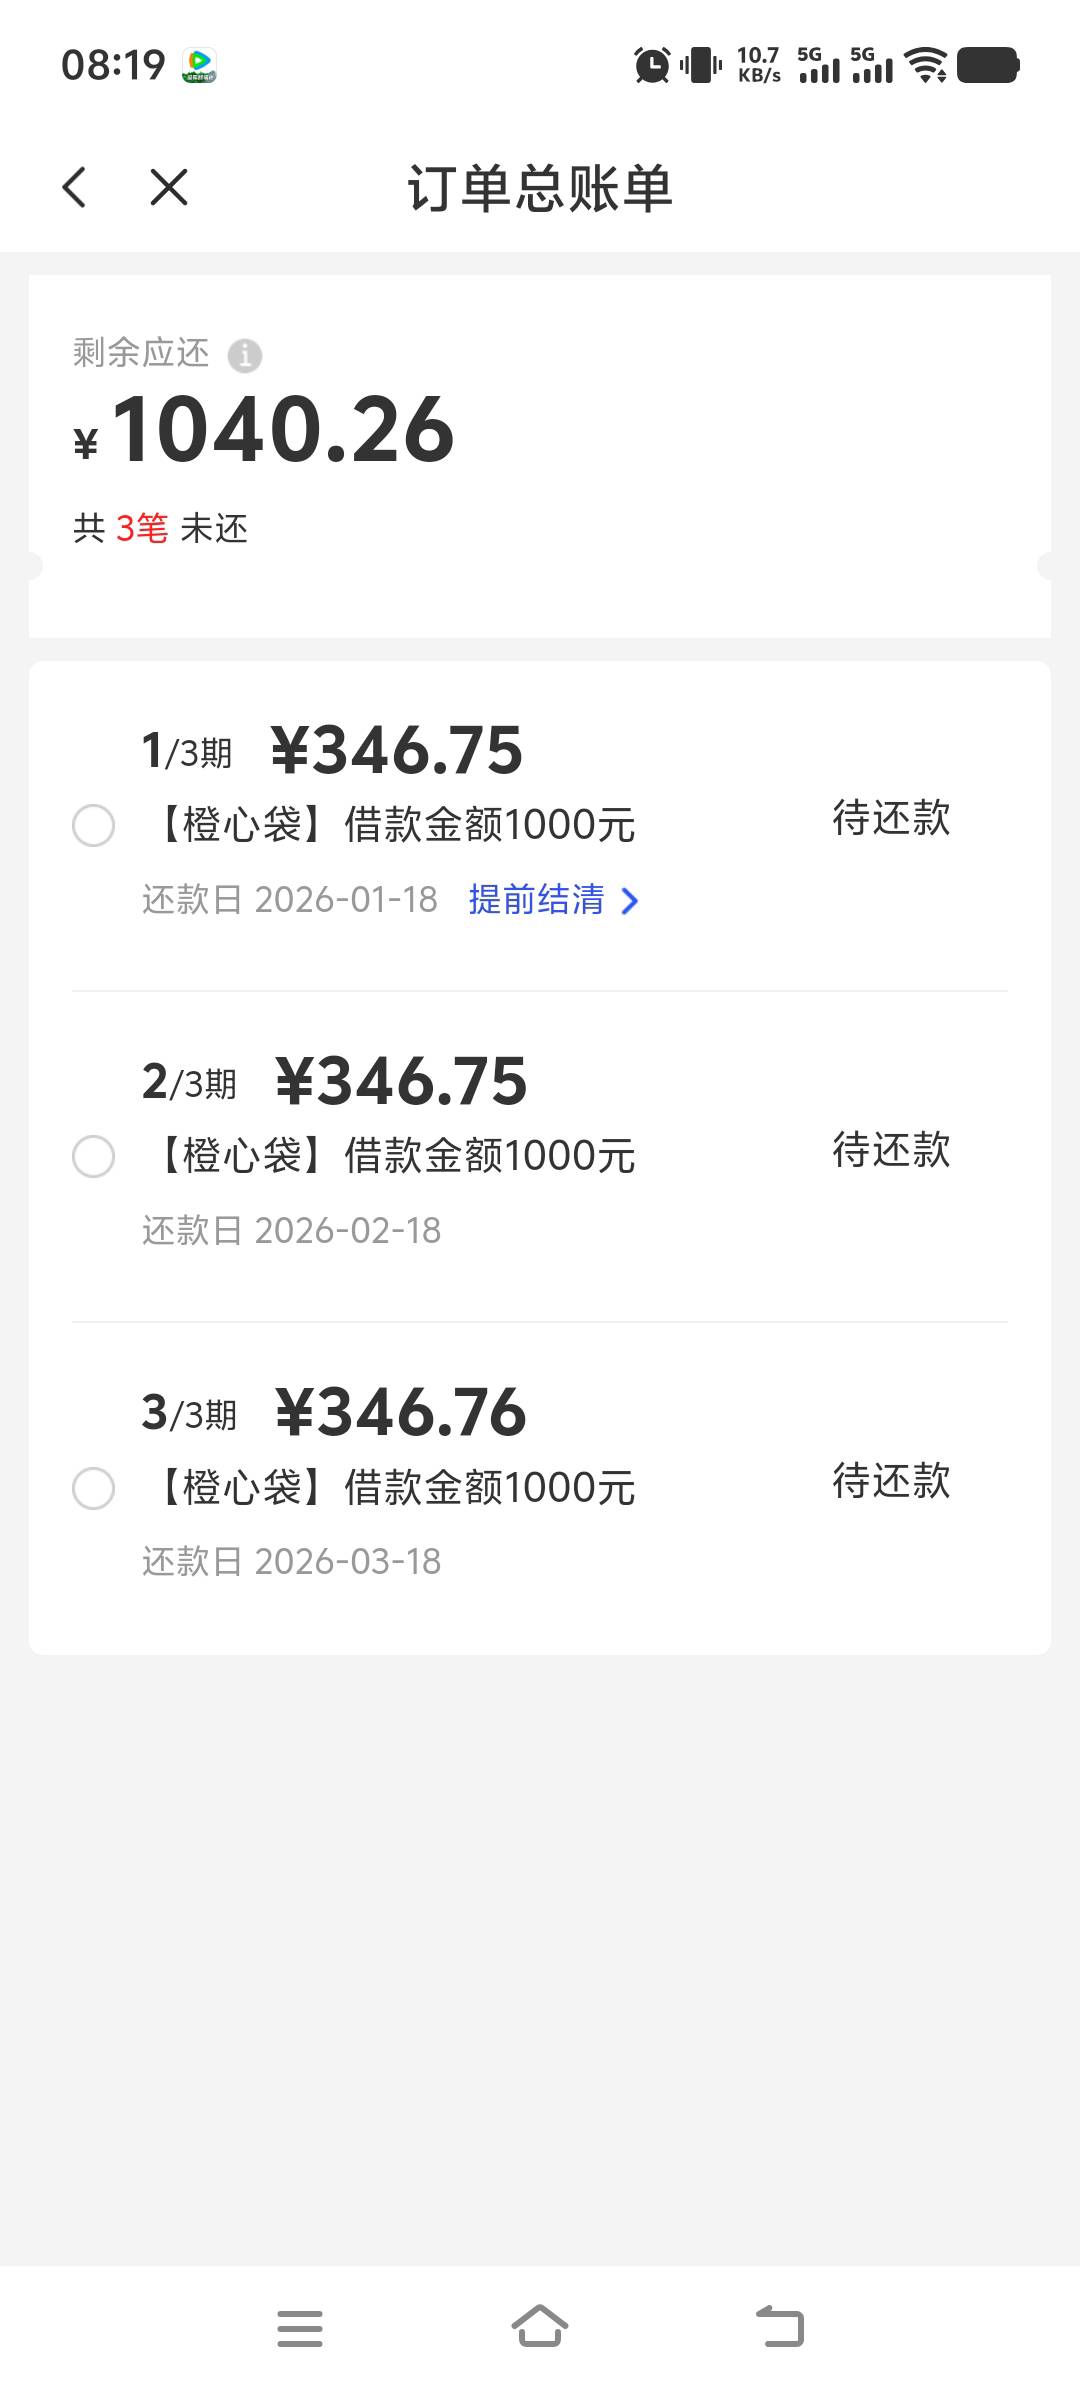
Task: Select the 3/3期 installment radio button
Action: (94, 1488)
